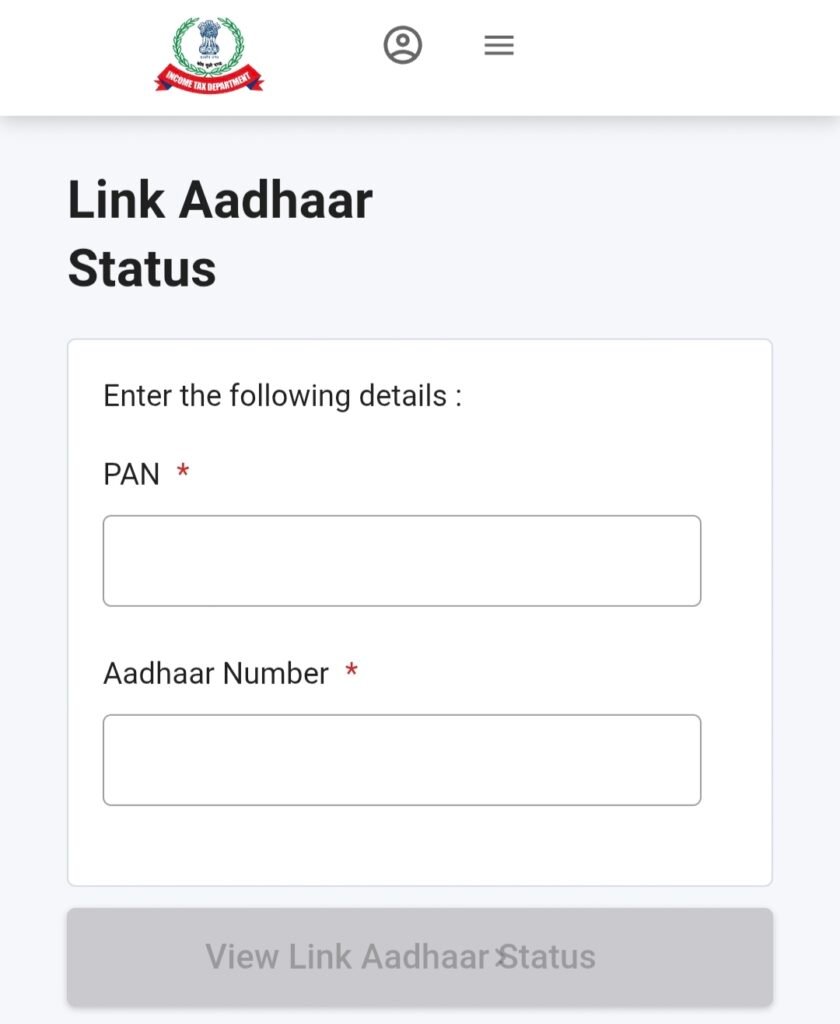Click the PAN field label

(131, 474)
